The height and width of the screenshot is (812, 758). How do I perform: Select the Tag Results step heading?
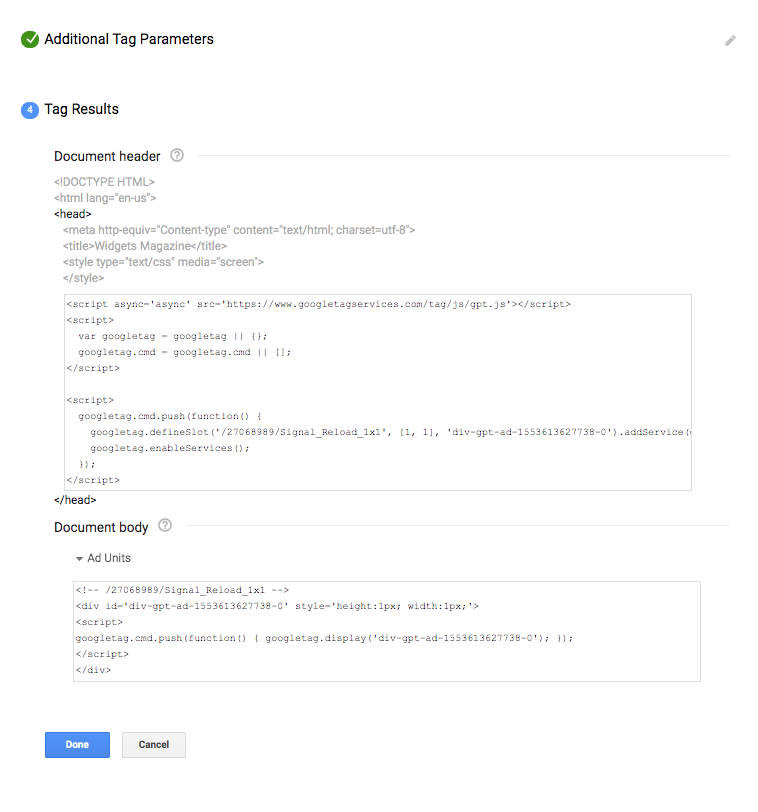tap(81, 110)
